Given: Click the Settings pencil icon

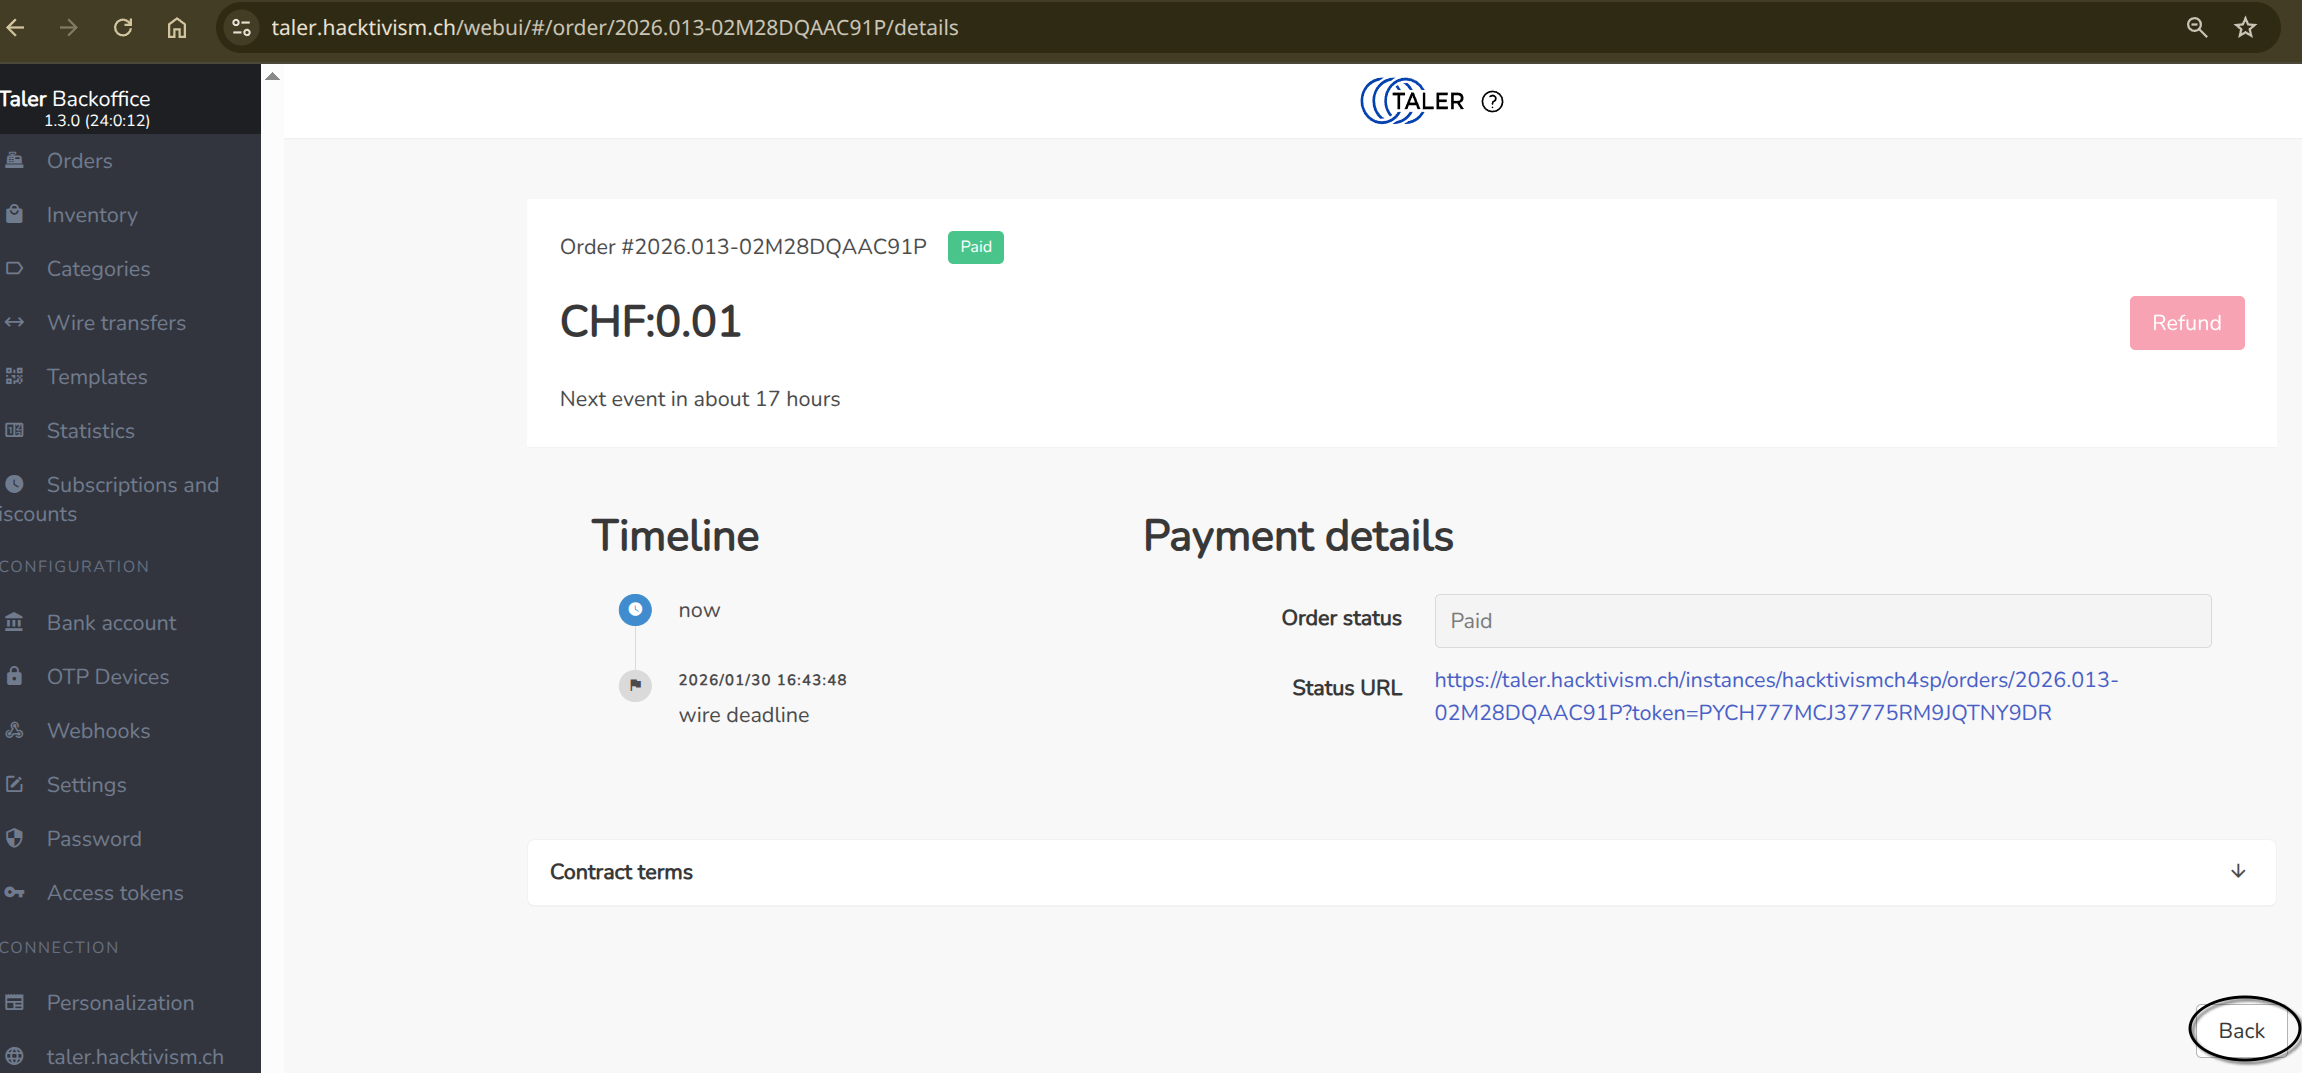Looking at the screenshot, I should pos(14,784).
